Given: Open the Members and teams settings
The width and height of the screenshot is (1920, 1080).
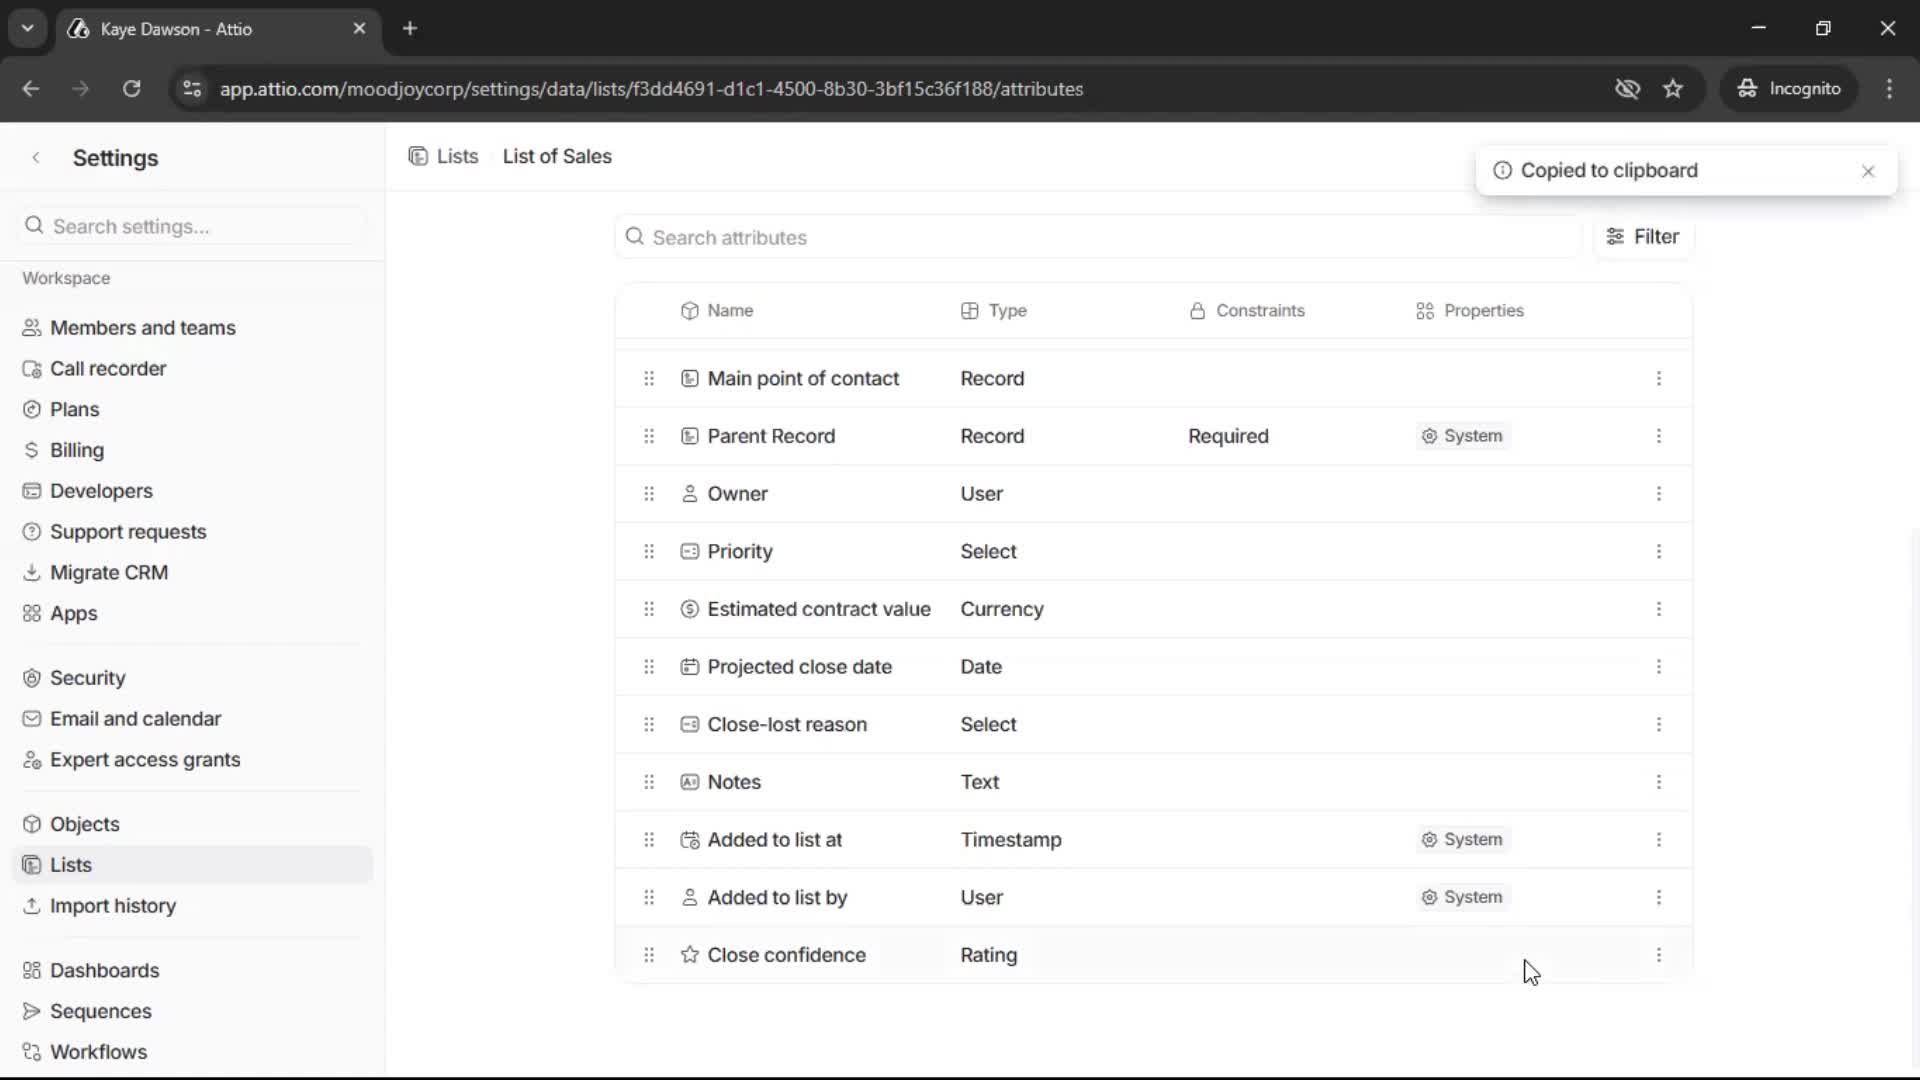Looking at the screenshot, I should click(142, 327).
